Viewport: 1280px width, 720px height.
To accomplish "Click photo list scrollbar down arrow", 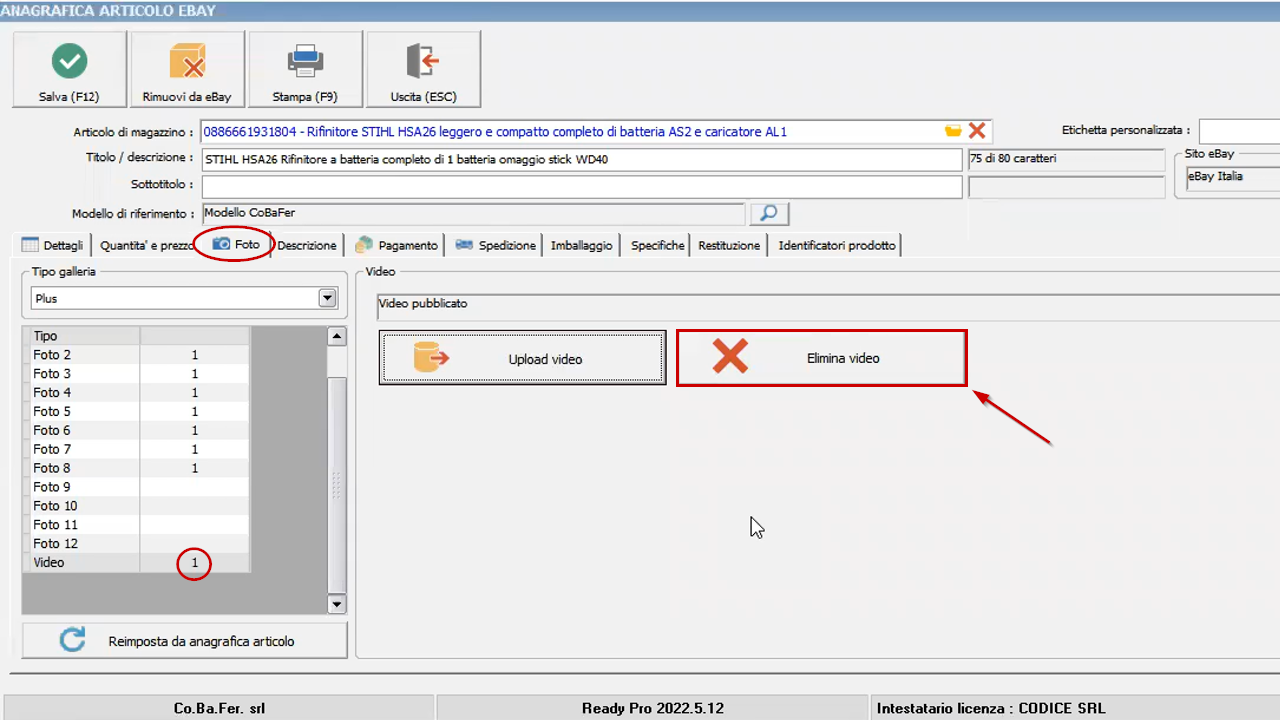I will point(337,604).
